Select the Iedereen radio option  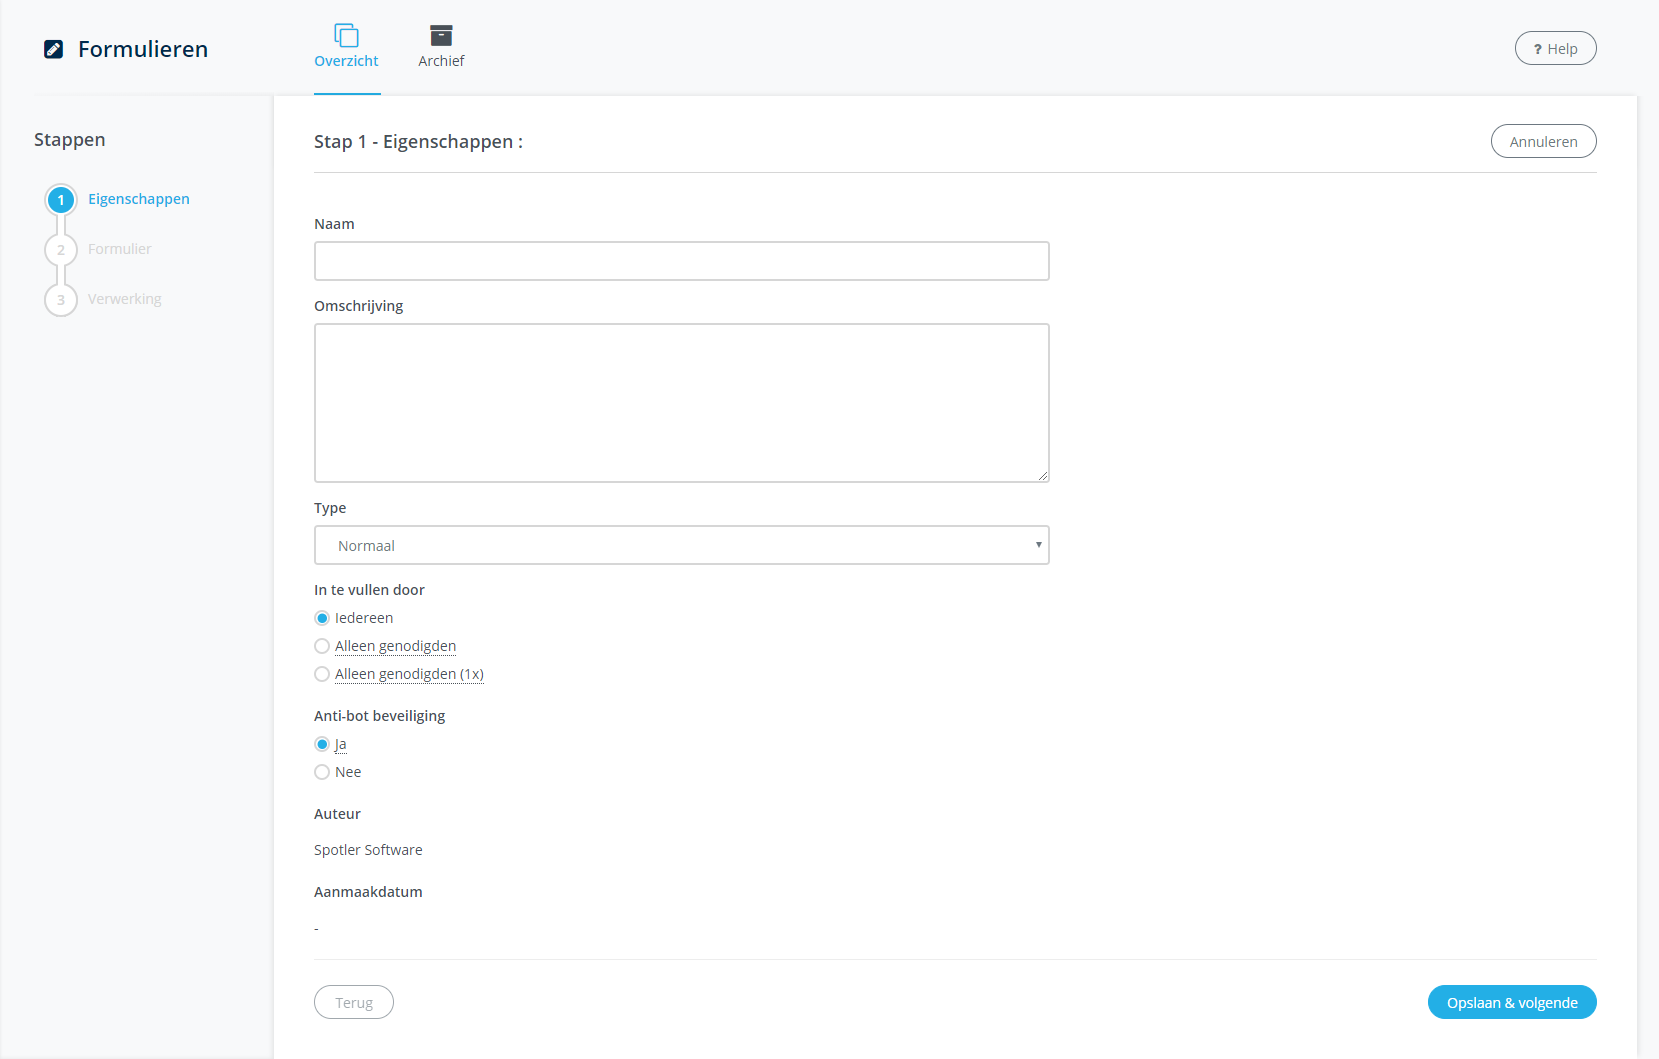322,618
